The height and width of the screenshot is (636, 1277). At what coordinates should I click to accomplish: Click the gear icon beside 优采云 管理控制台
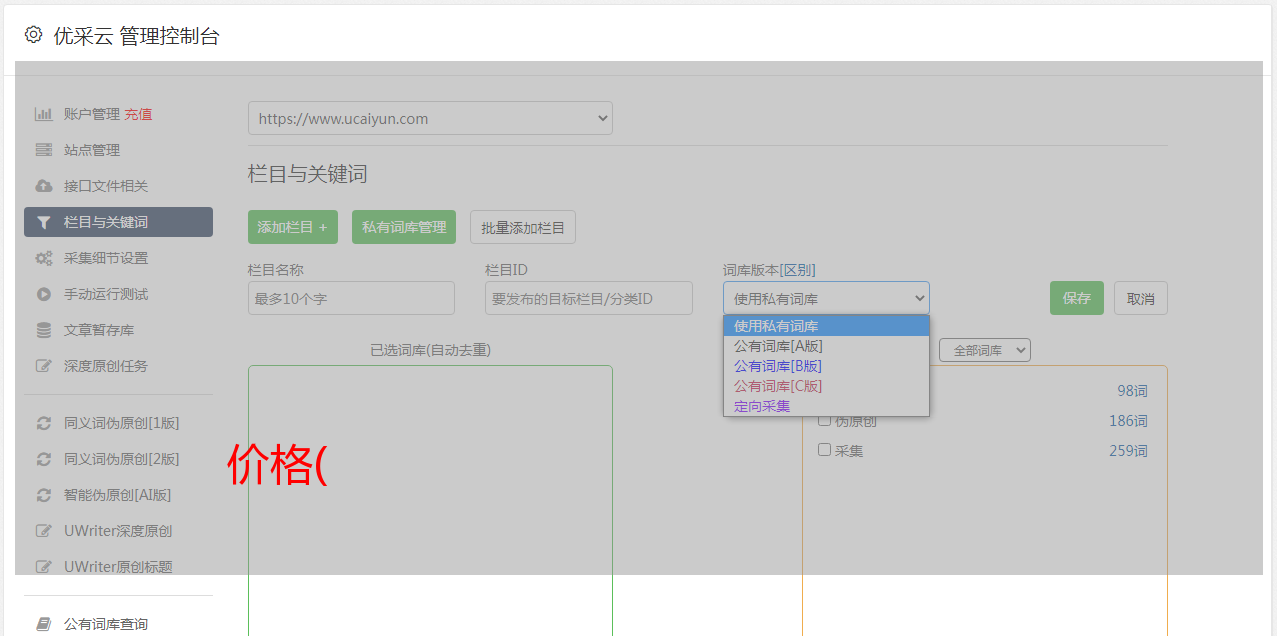coord(34,35)
